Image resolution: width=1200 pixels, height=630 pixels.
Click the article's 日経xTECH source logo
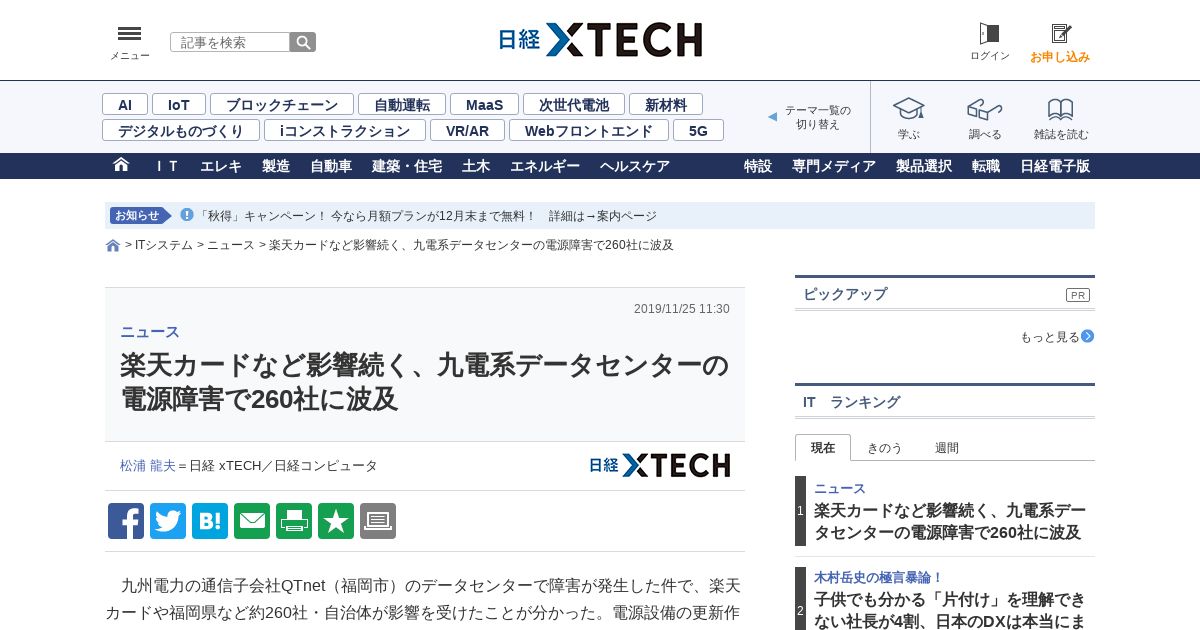coord(659,465)
